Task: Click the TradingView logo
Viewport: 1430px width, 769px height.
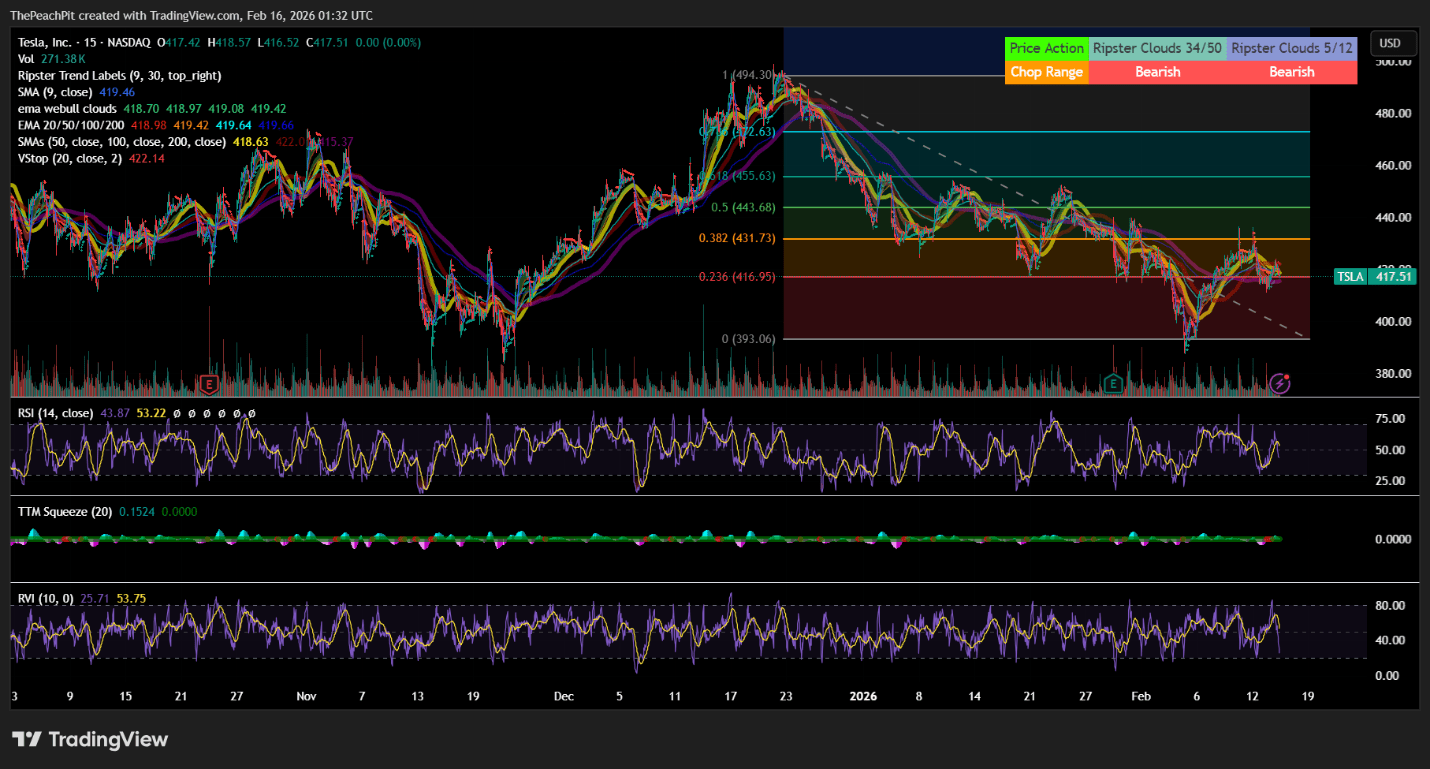Action: [x=90, y=740]
